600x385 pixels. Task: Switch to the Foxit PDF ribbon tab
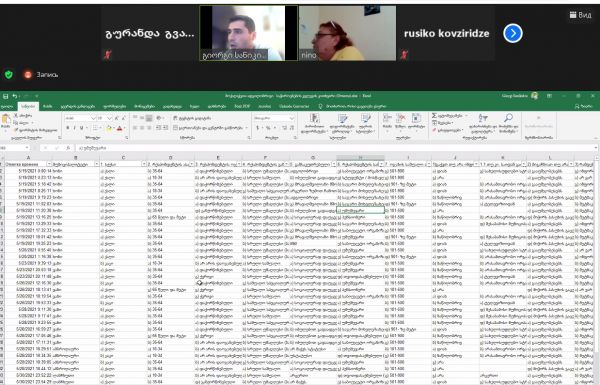[242, 106]
